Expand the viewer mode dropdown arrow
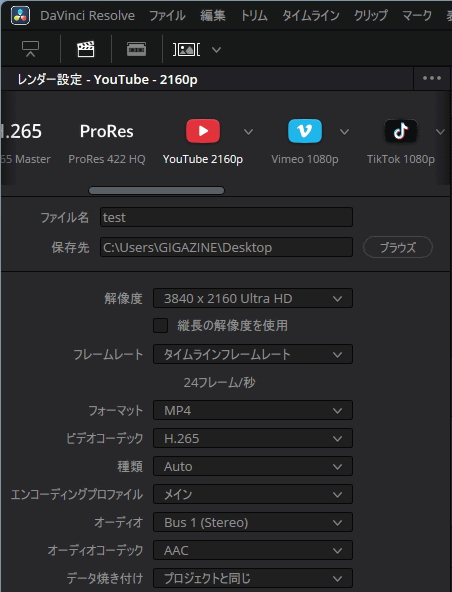 pyautogui.click(x=216, y=49)
